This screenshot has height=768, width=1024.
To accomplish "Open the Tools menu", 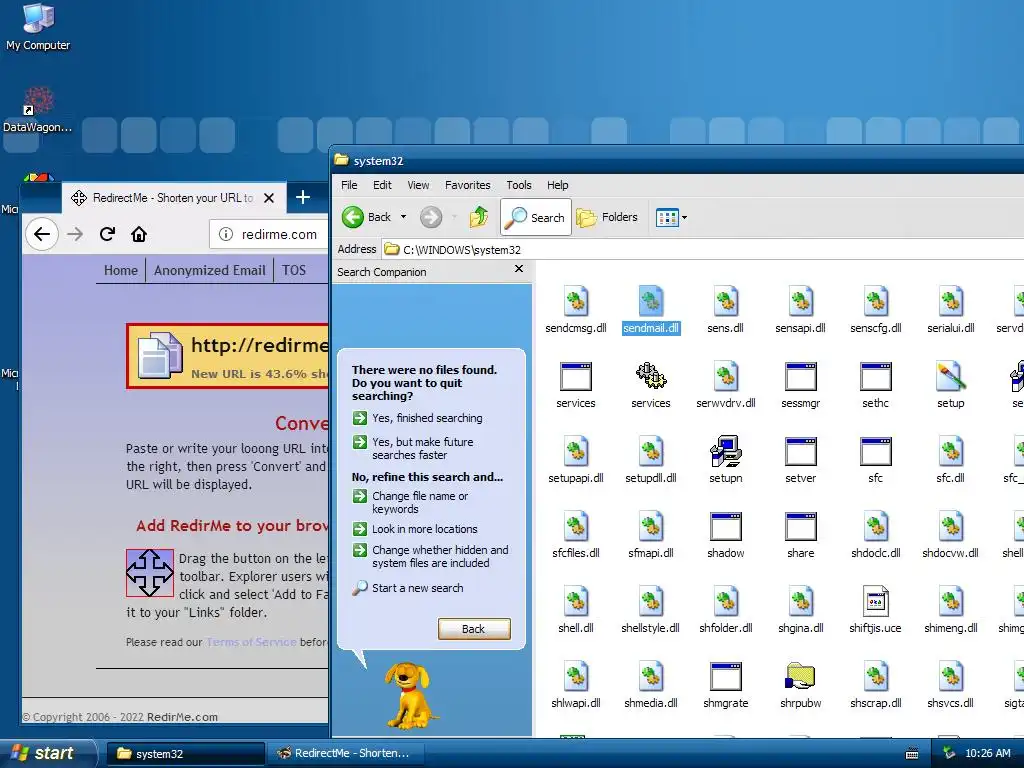I will [519, 185].
